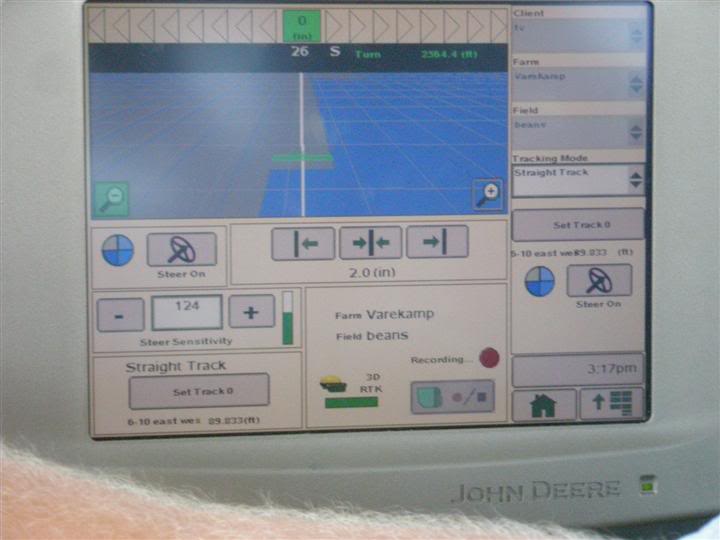Open the Farm dropdown showing Varekamp
720x540 pixels.
tap(579, 84)
